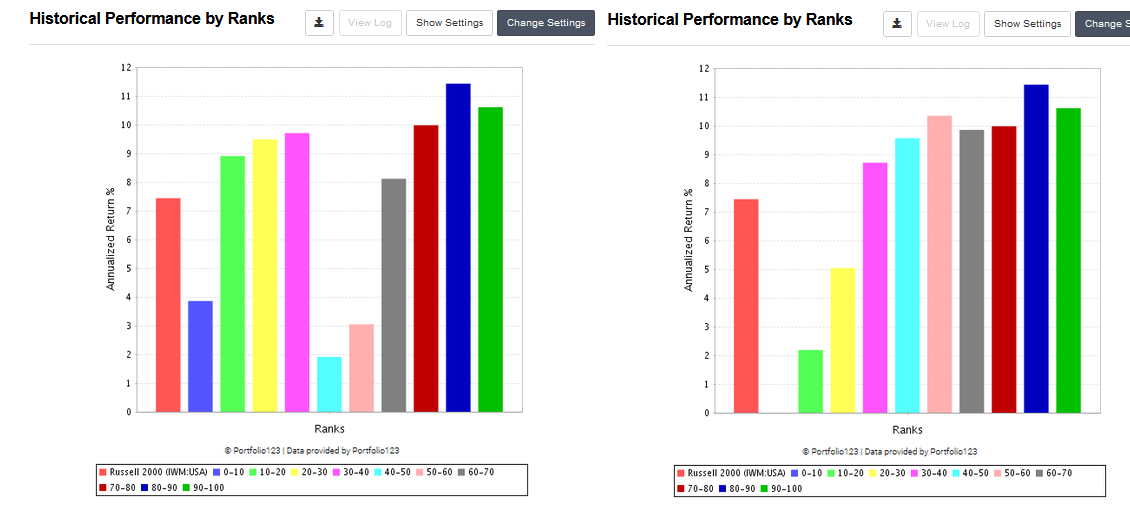Image resolution: width=1130 pixels, height=532 pixels.
Task: Click the magenta 30-40 bar in left chart
Action: pyautogui.click(x=297, y=272)
